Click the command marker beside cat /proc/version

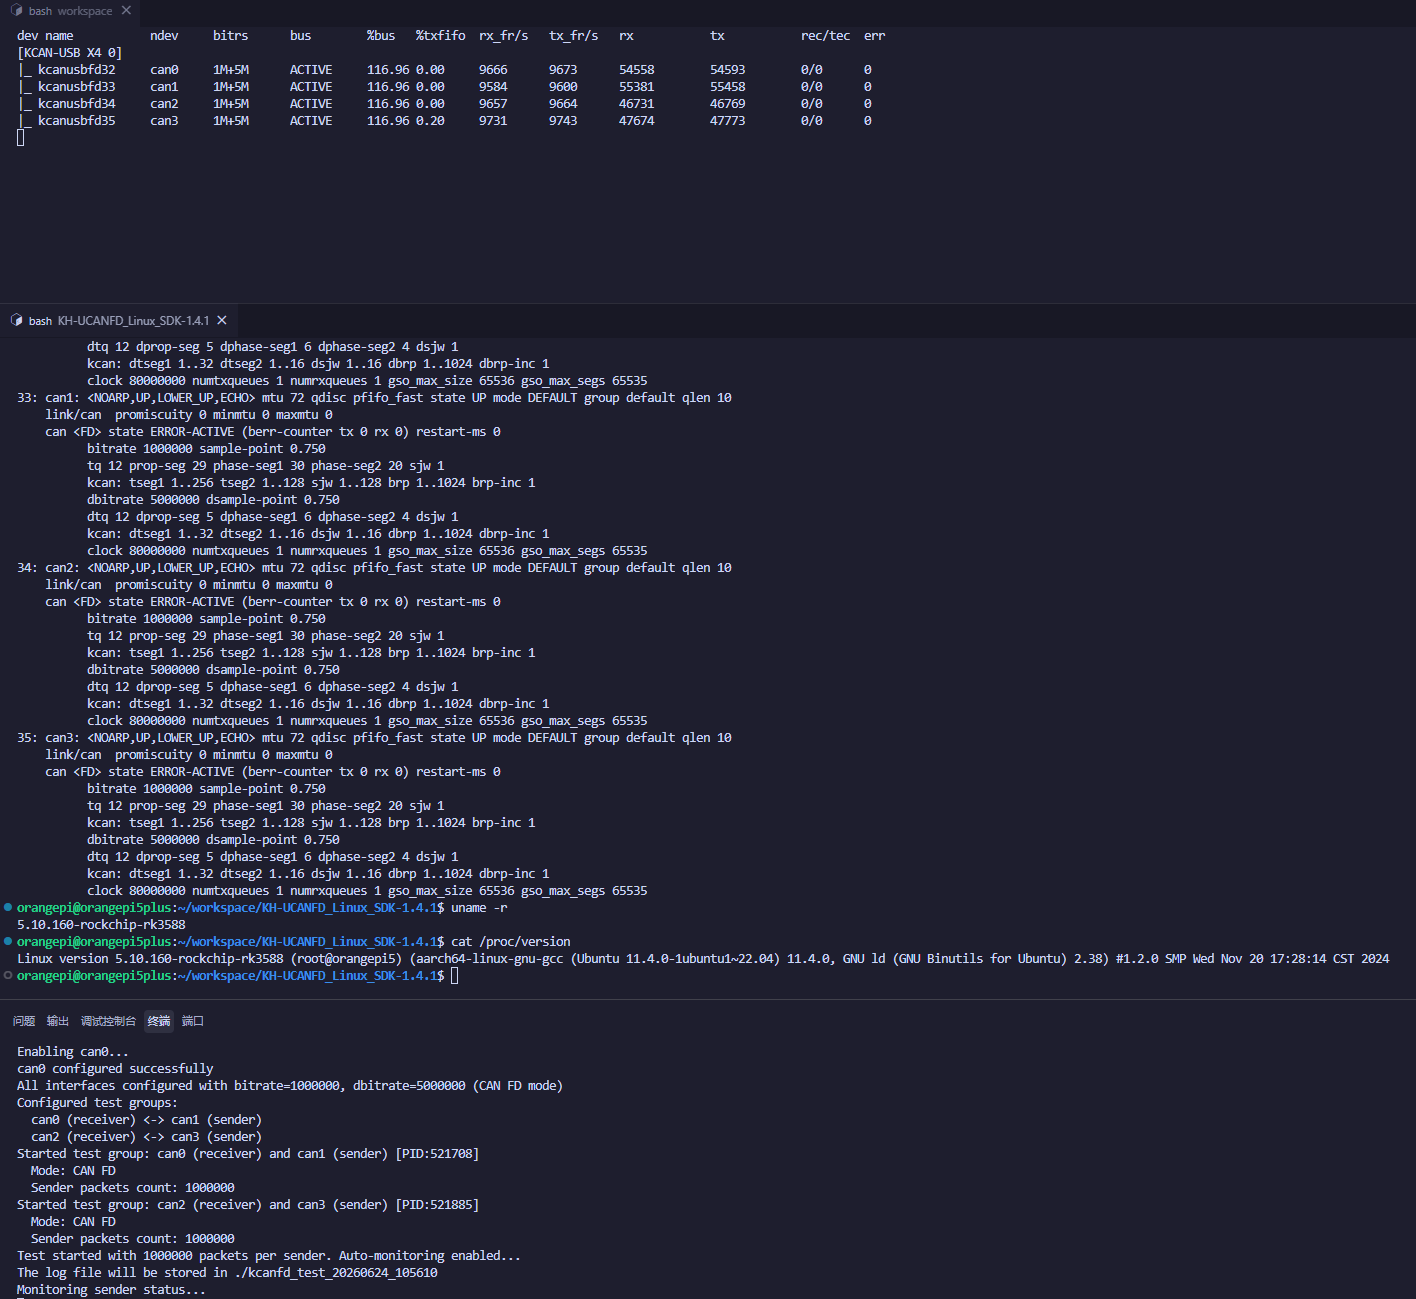click(8, 941)
